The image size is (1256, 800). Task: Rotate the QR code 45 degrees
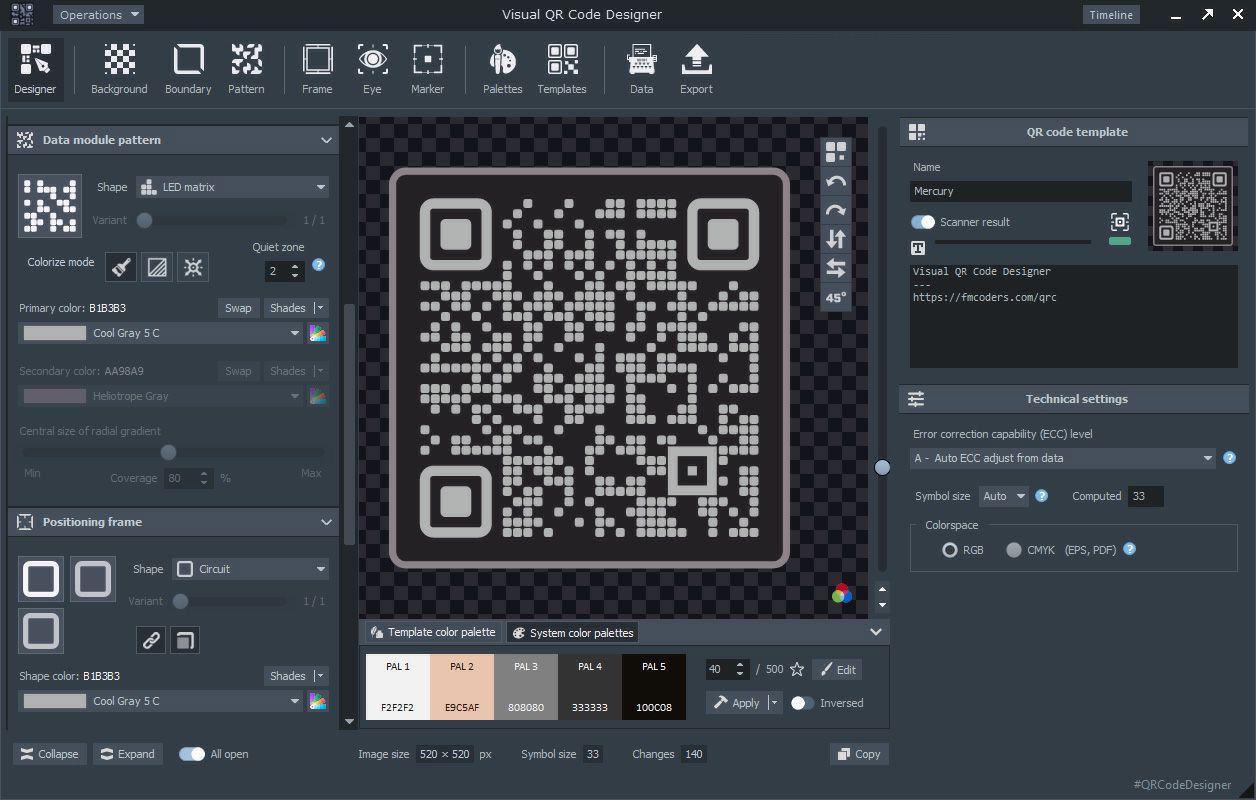coord(836,297)
